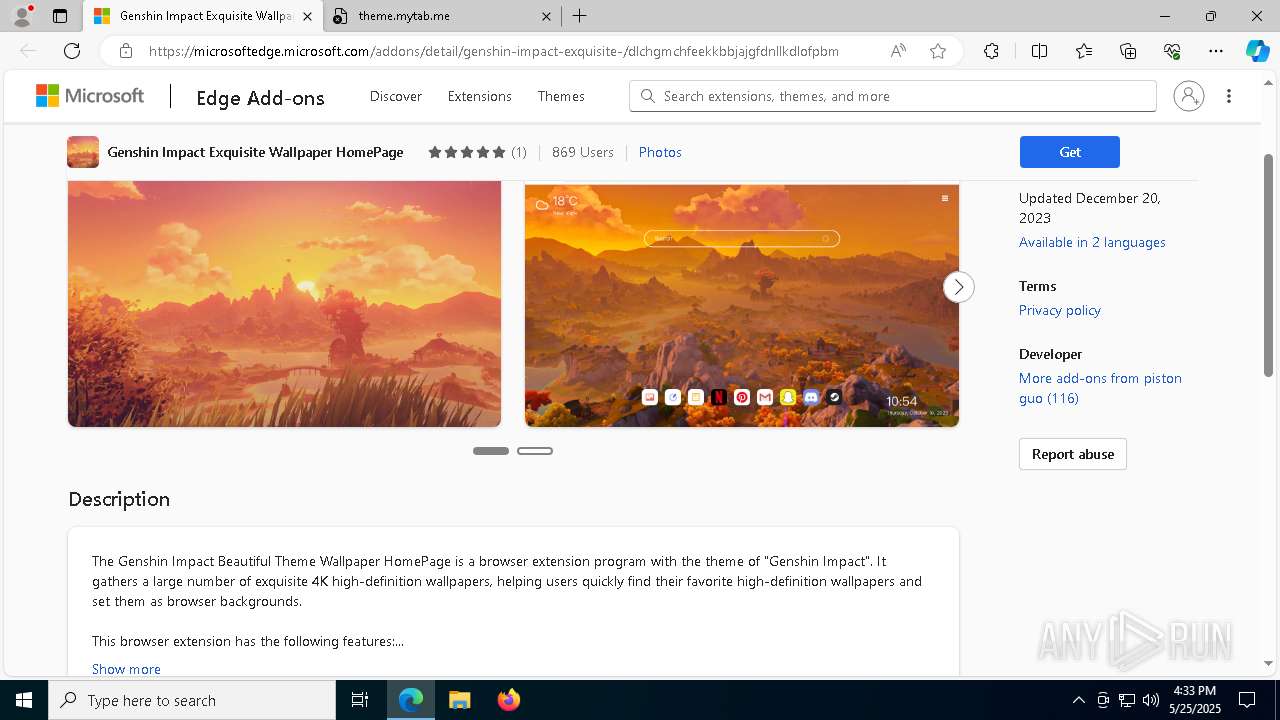
Task: Open the Extensions menu item
Action: coord(480,96)
